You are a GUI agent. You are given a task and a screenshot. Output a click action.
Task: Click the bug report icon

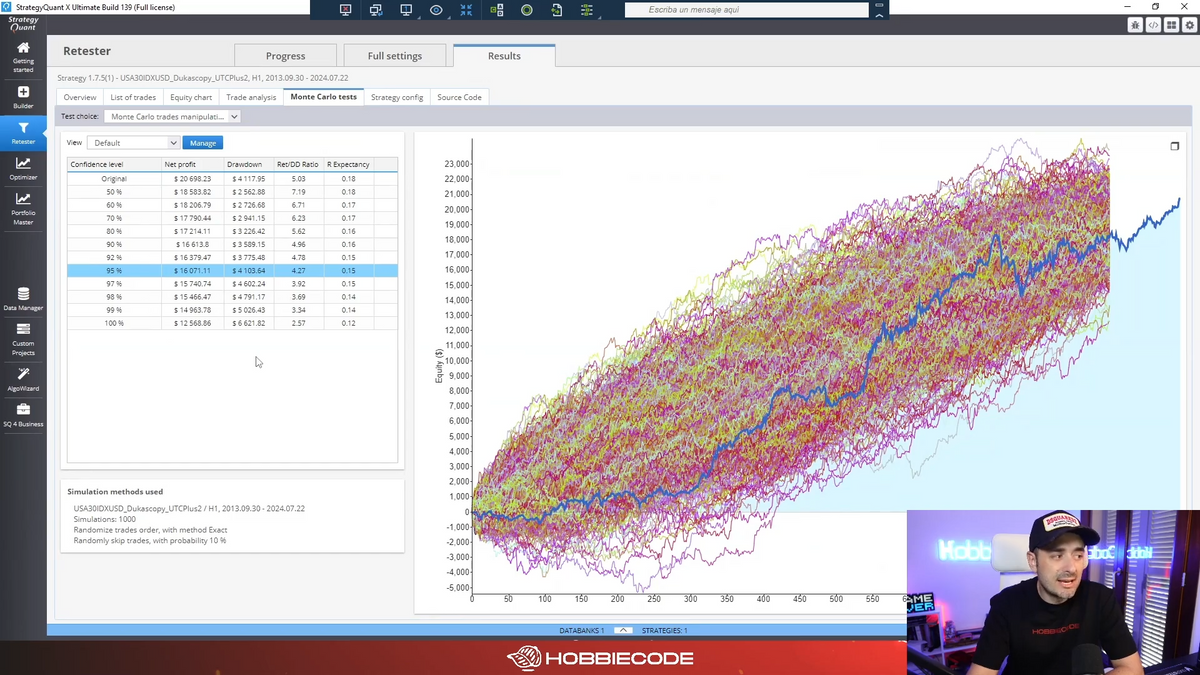pos(1135,25)
